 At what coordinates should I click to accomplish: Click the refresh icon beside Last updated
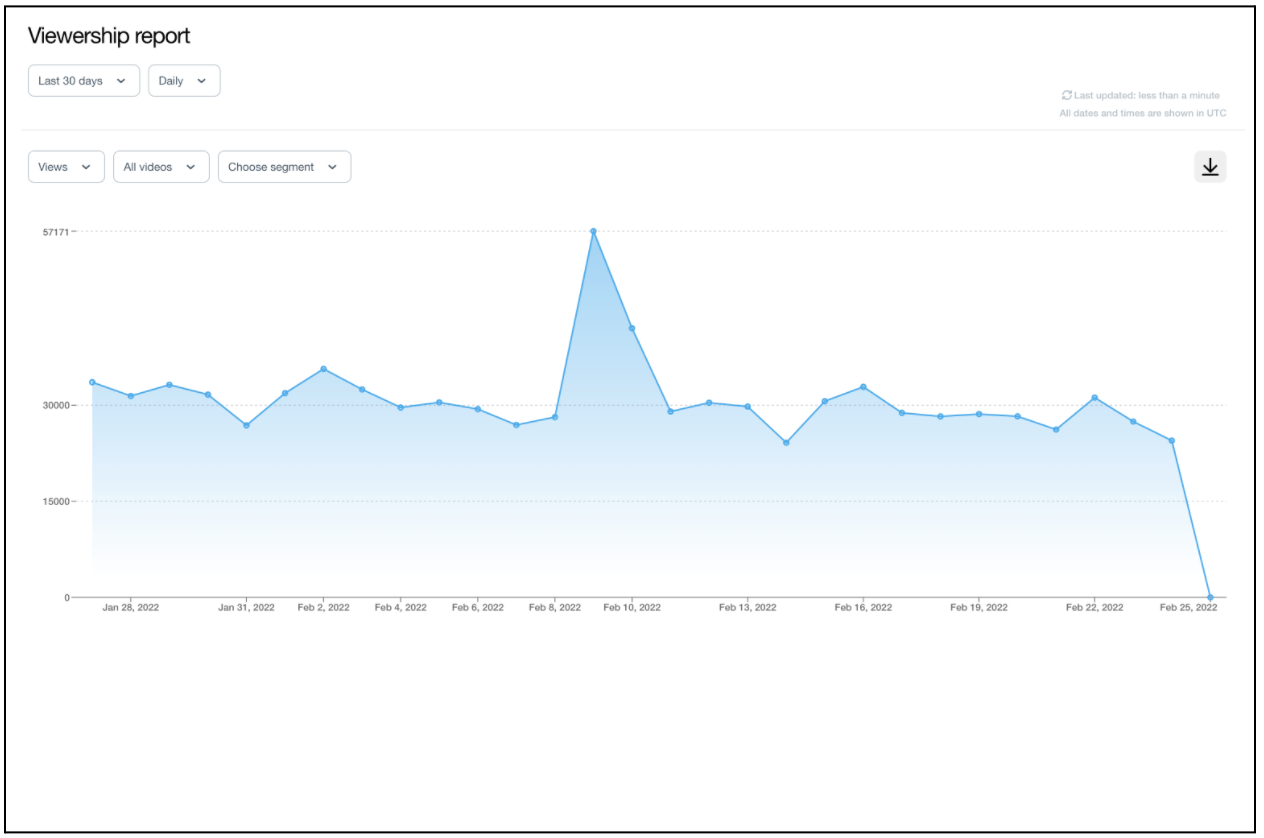pos(1066,96)
